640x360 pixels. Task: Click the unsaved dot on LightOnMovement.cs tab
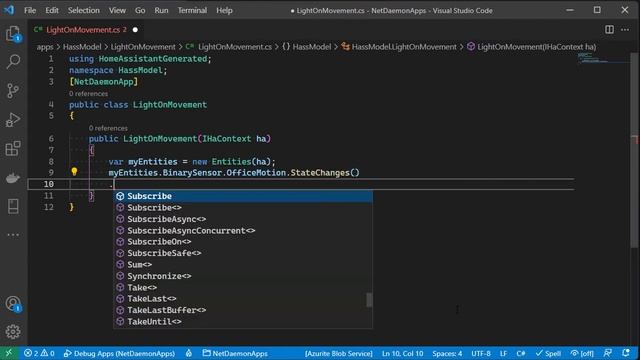[135, 30]
